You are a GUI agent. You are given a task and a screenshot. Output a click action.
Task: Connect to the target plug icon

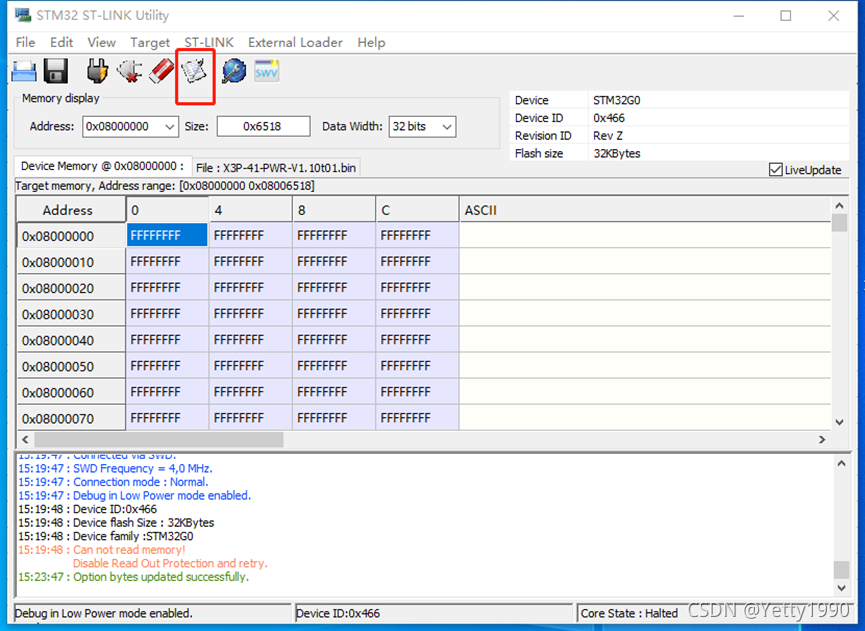[98, 71]
